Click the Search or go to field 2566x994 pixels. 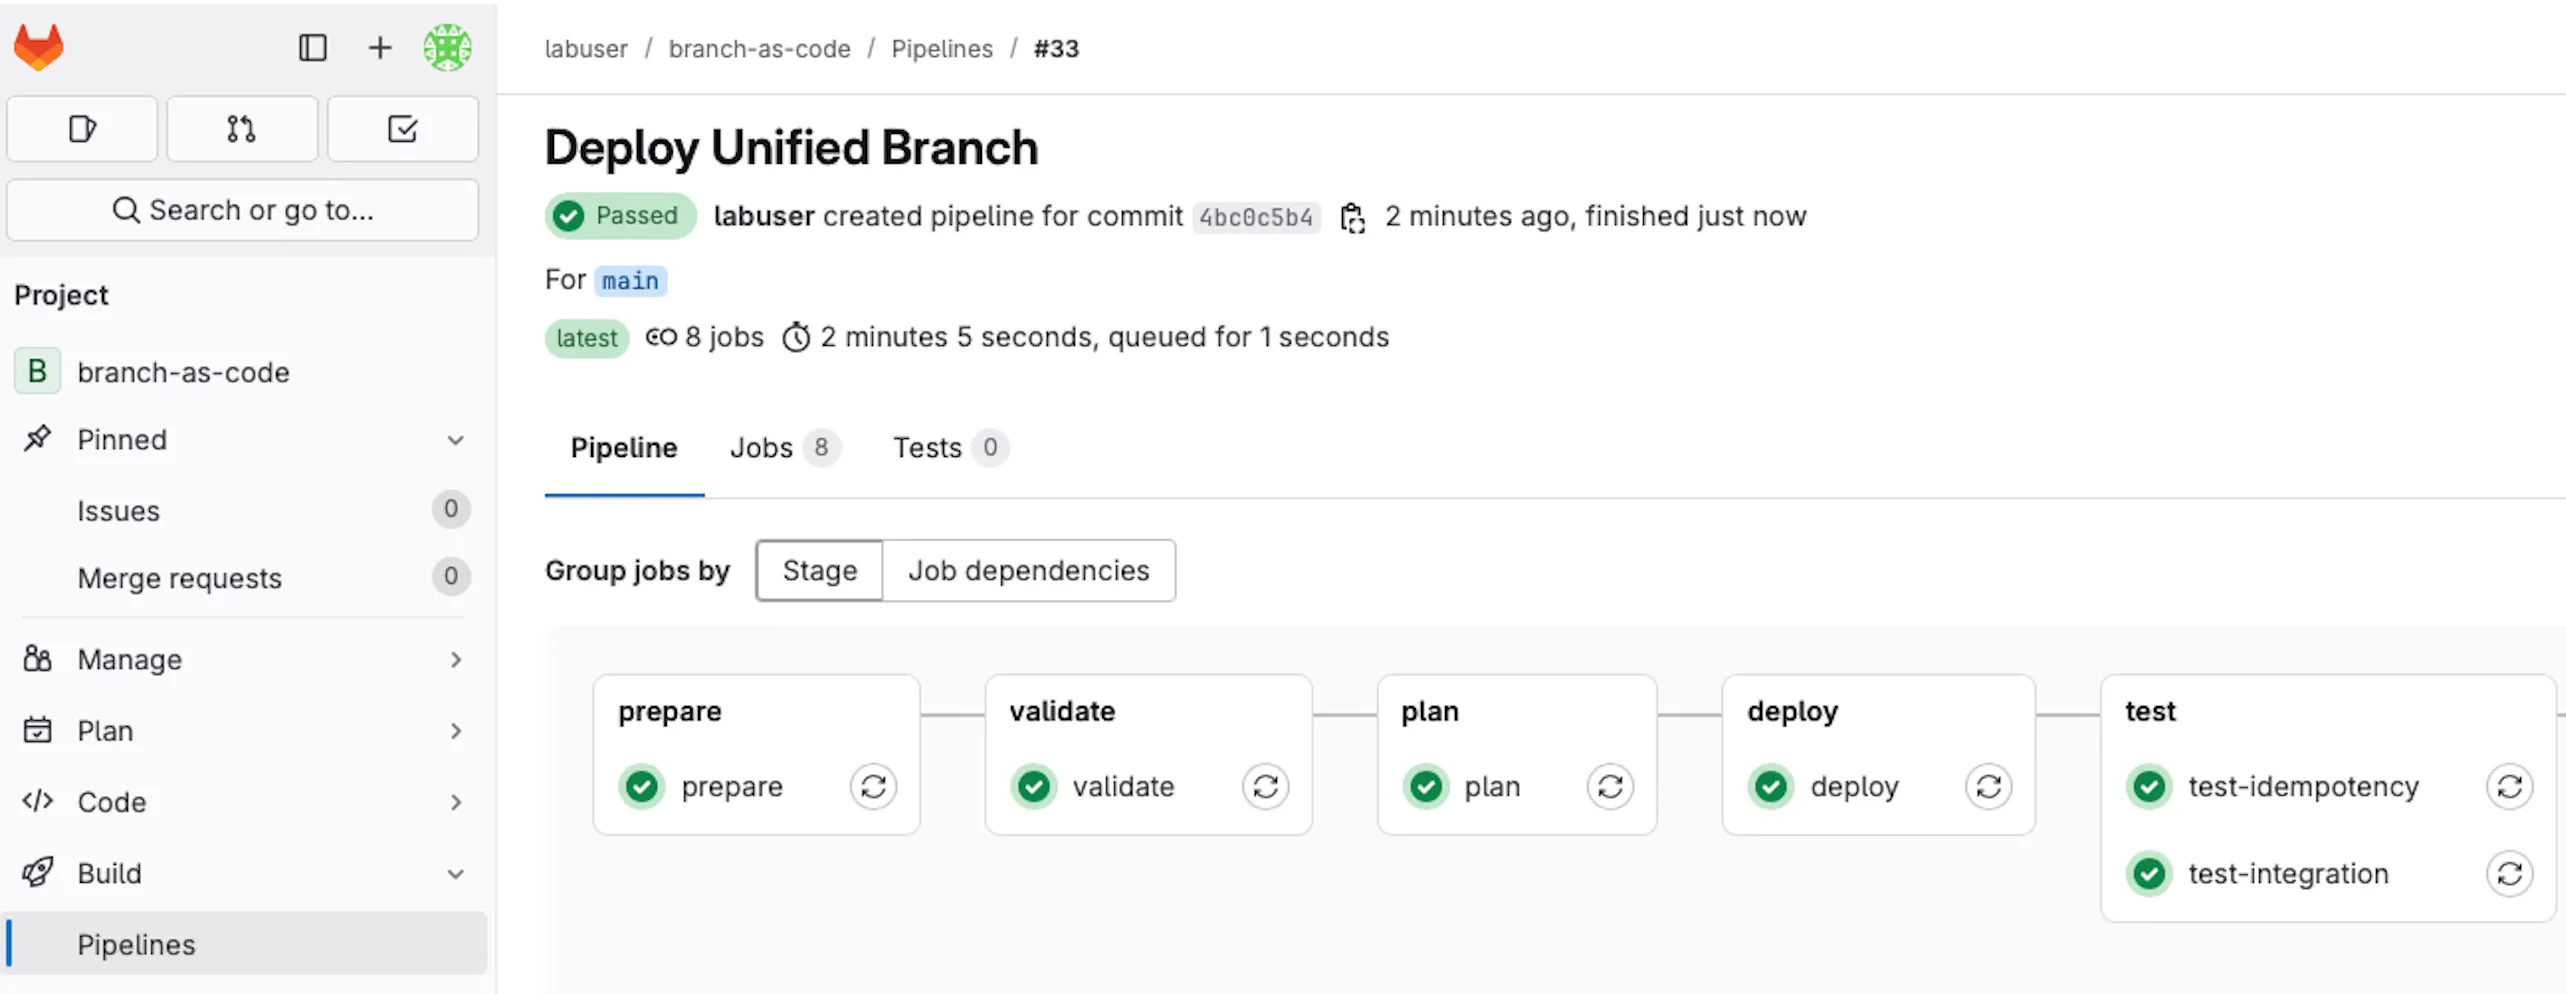pos(243,210)
